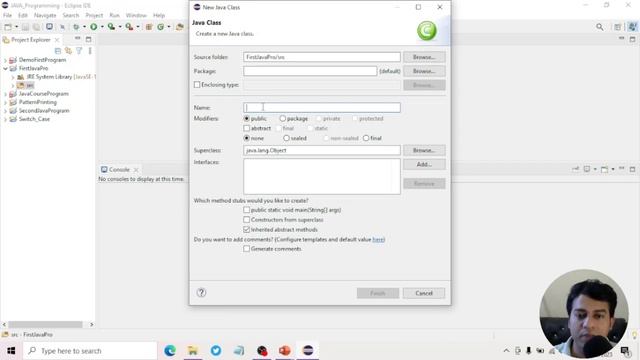Expand the JRE System Library node

coord(13,77)
